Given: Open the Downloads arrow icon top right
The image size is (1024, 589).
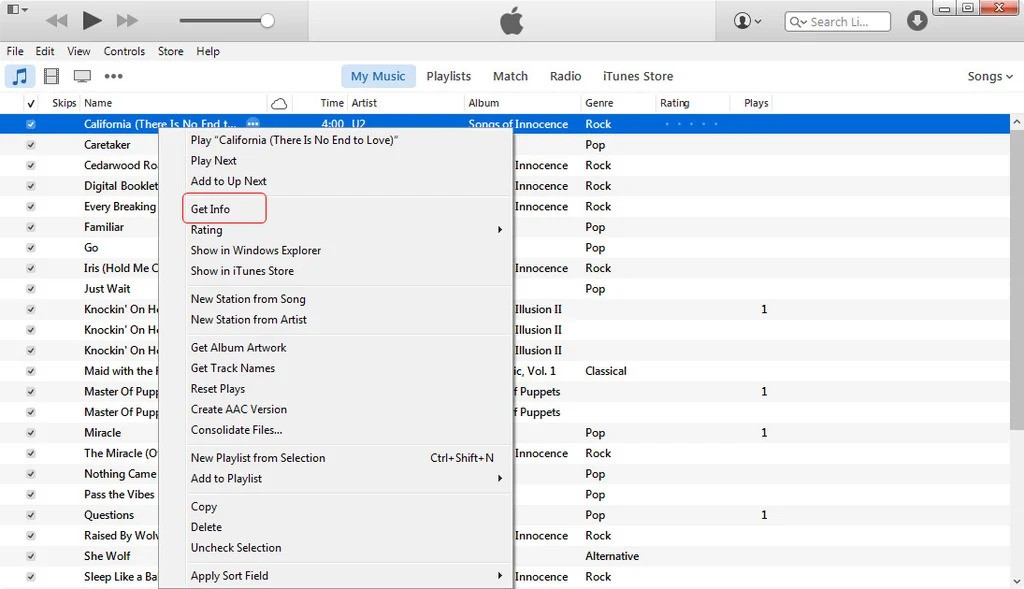Looking at the screenshot, I should (x=917, y=19).
